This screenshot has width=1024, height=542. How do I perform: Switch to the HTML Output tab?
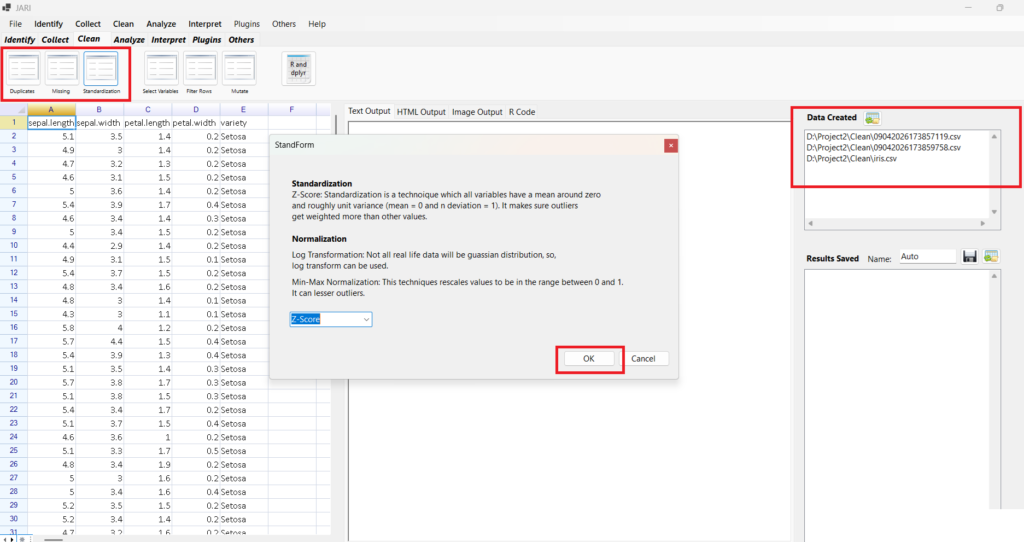420,112
